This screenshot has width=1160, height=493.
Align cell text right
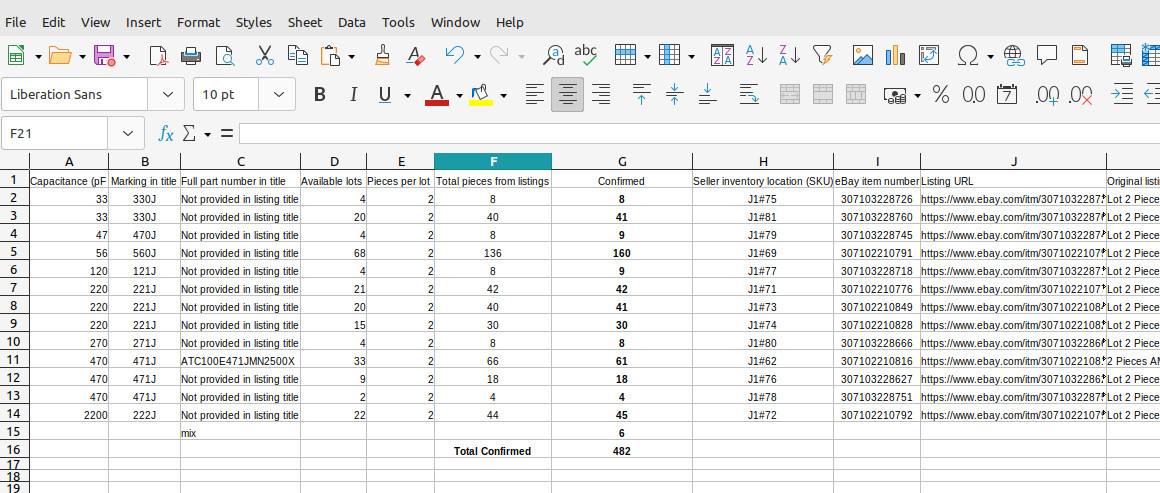[601, 95]
